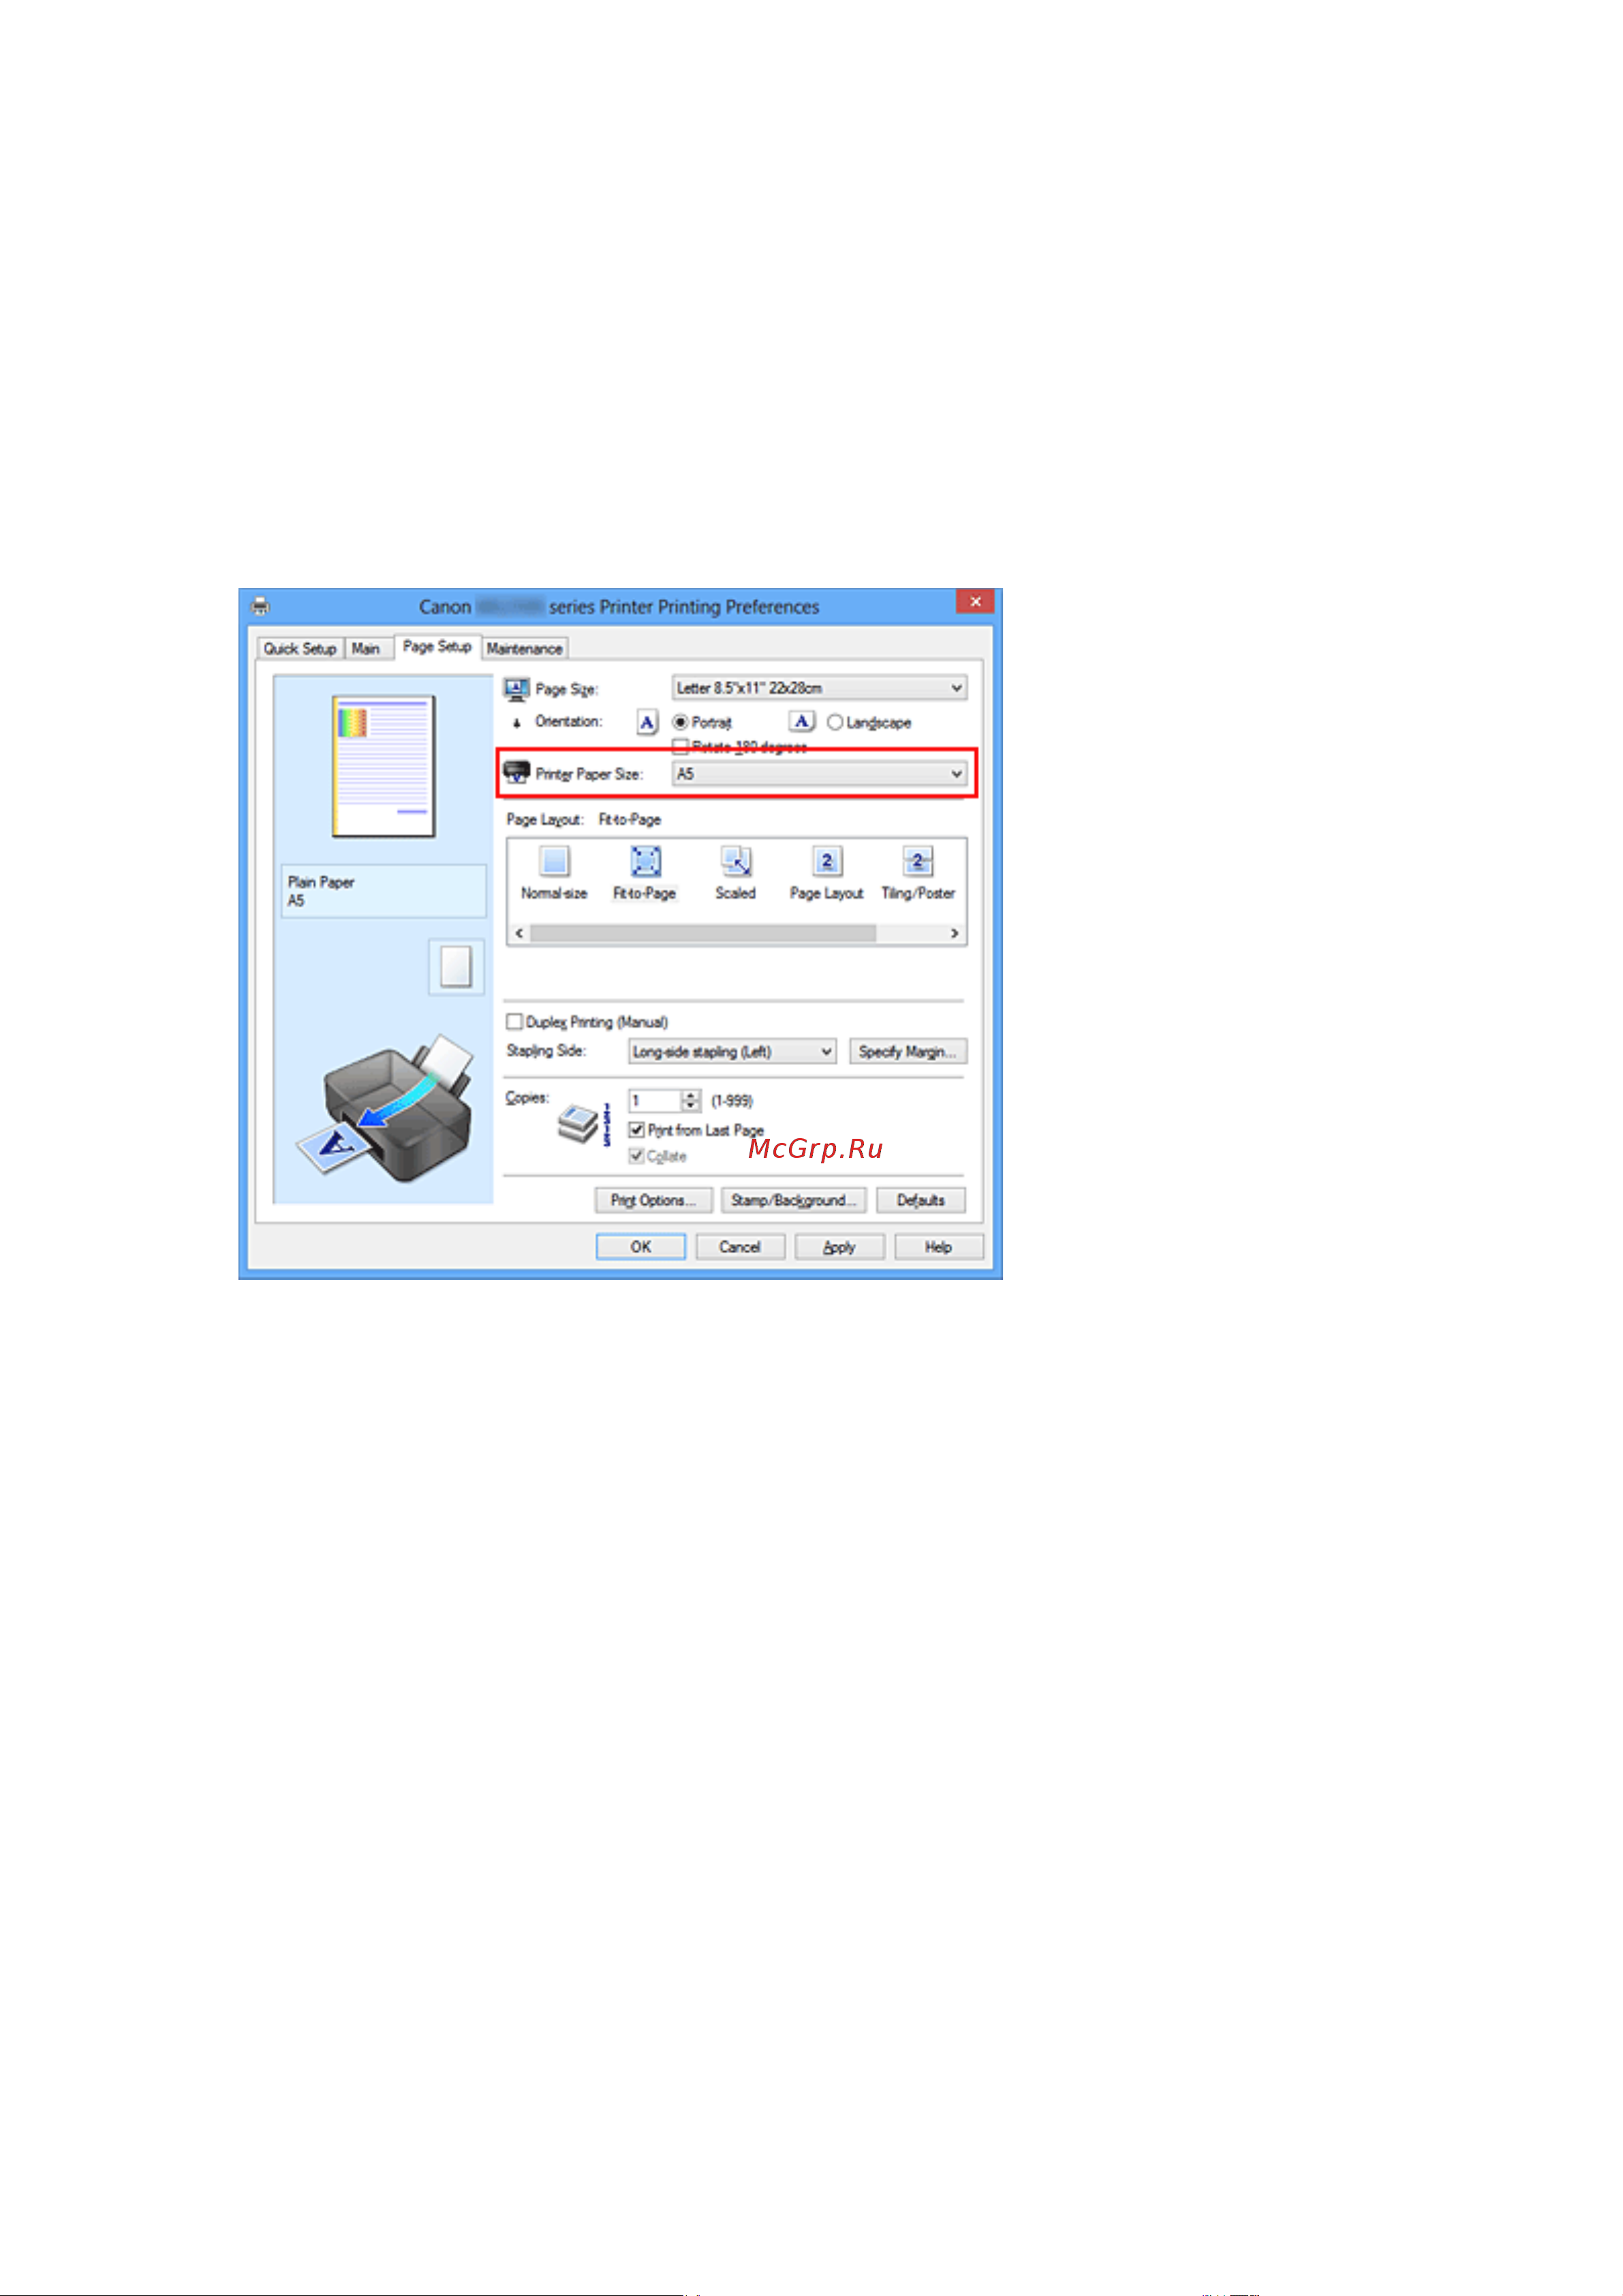
Task: Open the Page Size dropdown
Action: click(x=819, y=688)
